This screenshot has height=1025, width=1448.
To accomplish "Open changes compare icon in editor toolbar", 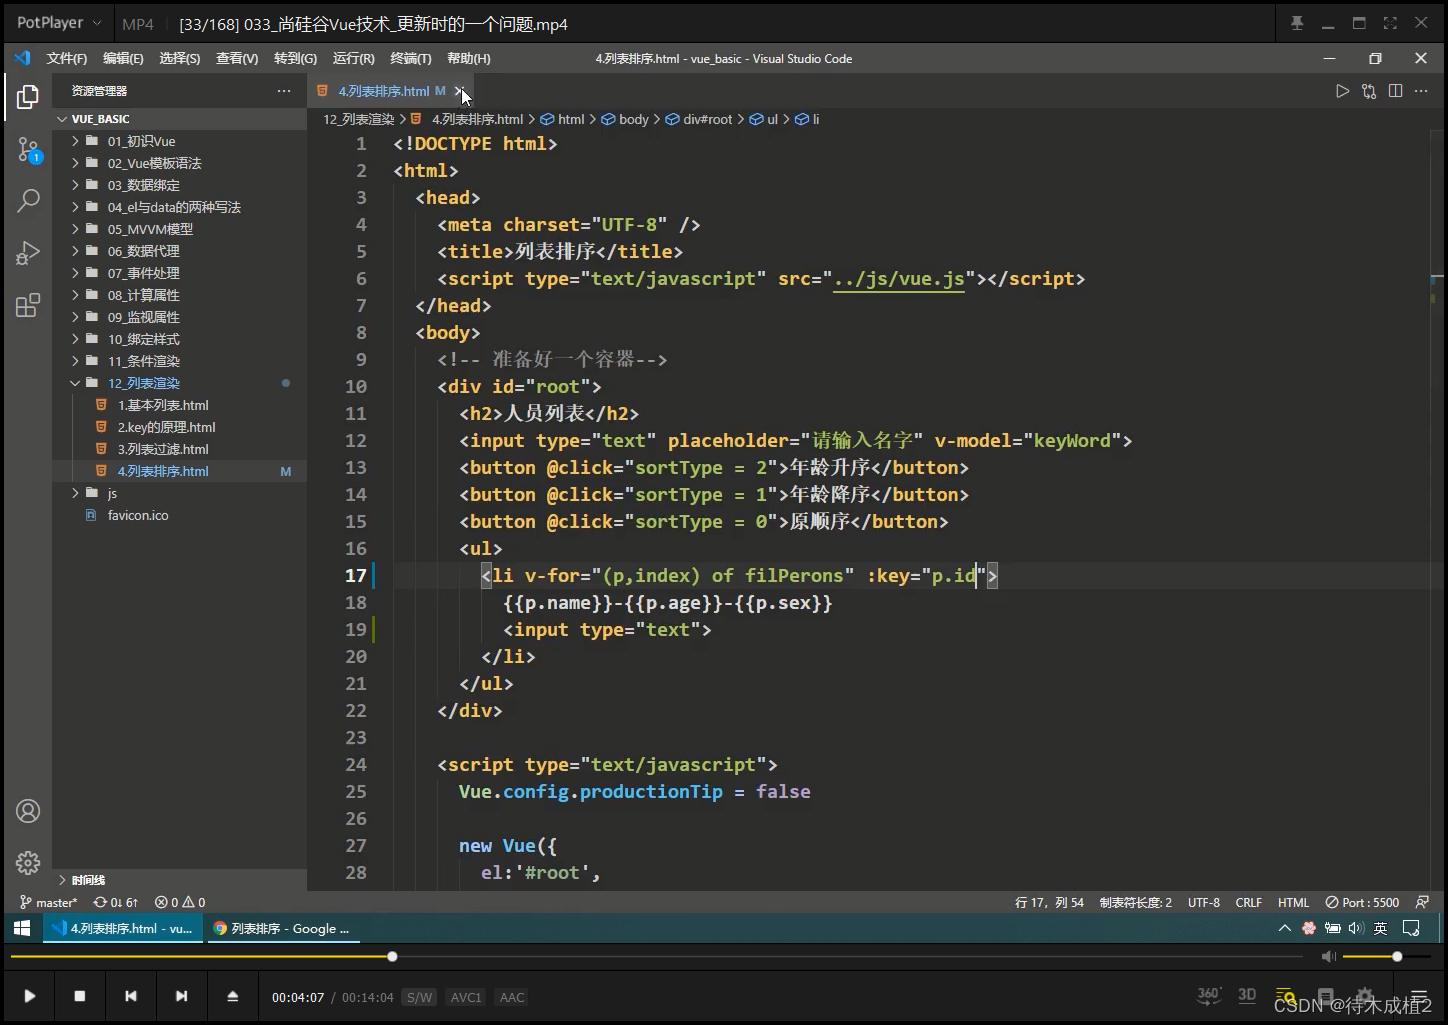I will click(1369, 91).
